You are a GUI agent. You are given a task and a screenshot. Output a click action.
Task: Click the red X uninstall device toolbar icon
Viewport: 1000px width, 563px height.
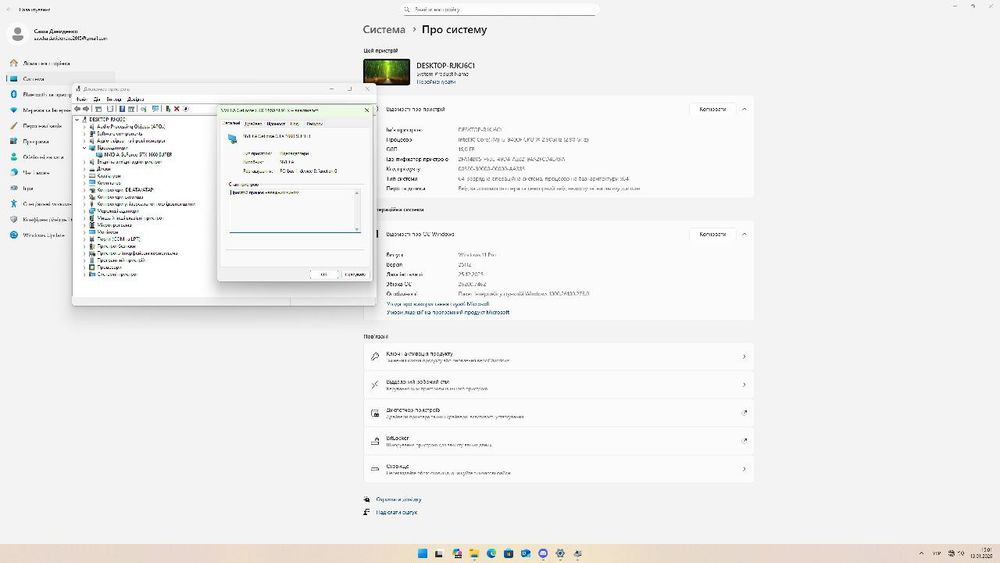(177, 109)
